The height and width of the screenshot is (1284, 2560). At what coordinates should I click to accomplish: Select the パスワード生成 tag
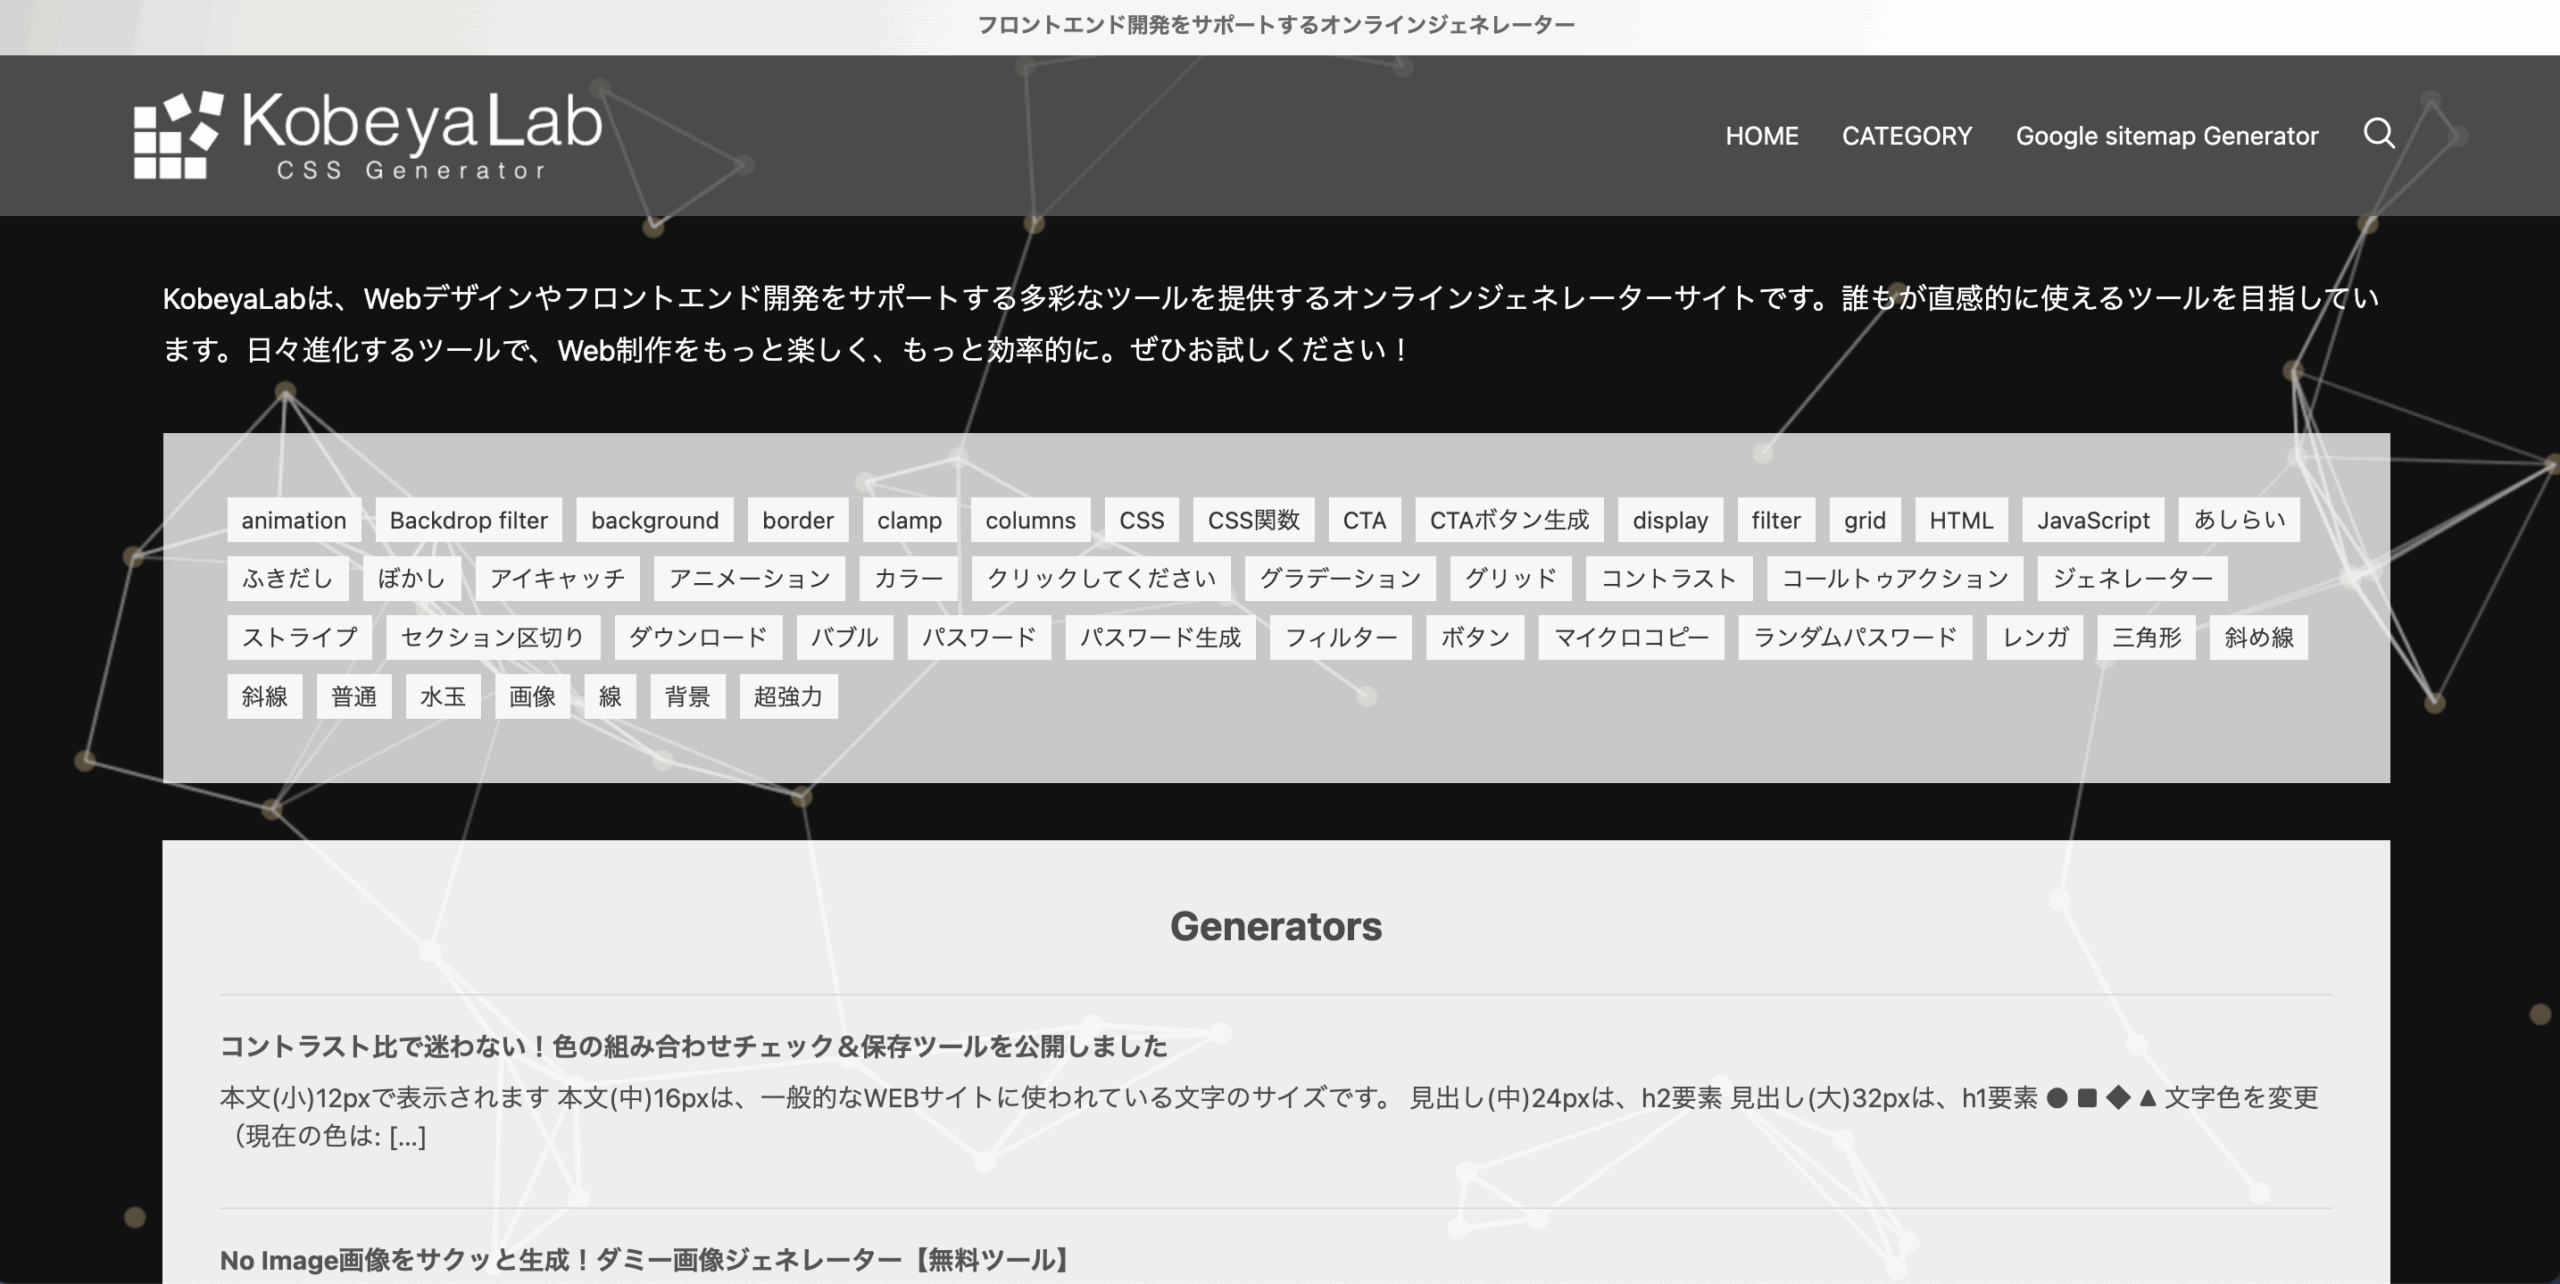tap(1162, 637)
